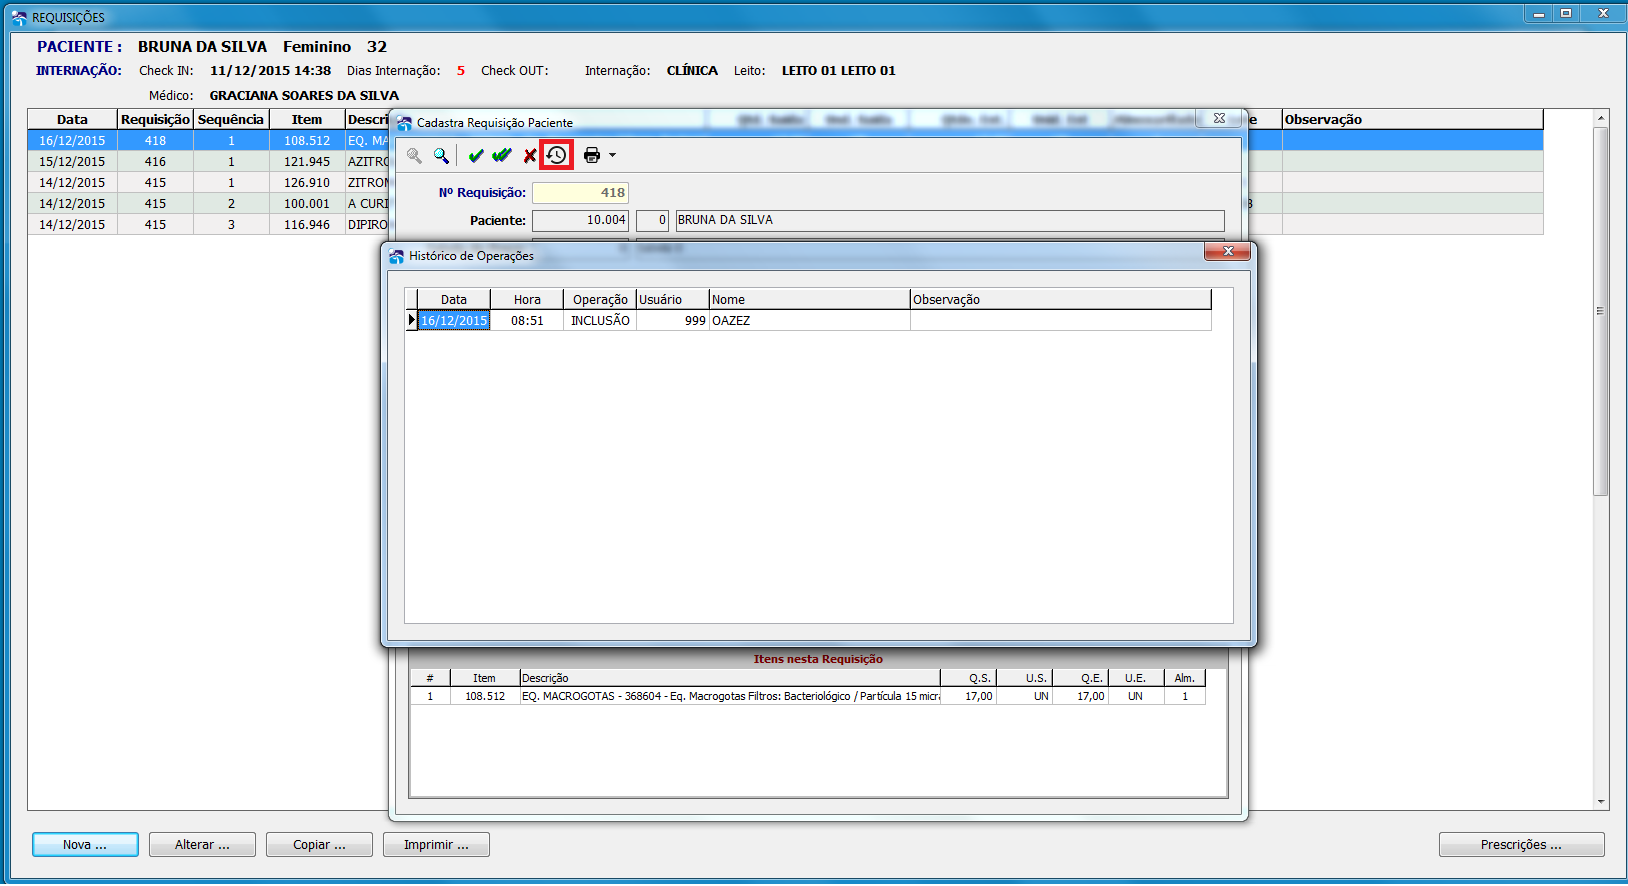Close the Cadastra Requisição Paciente window
The image size is (1628, 886).
coord(1220,118)
